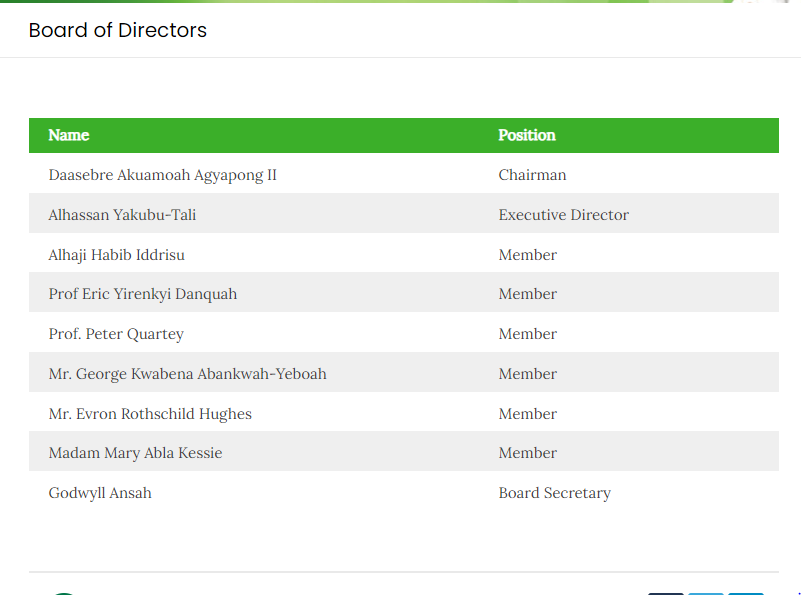Select Godwyll Ansah in the table
Image resolution: width=801 pixels, height=595 pixels.
pyautogui.click(x=100, y=493)
